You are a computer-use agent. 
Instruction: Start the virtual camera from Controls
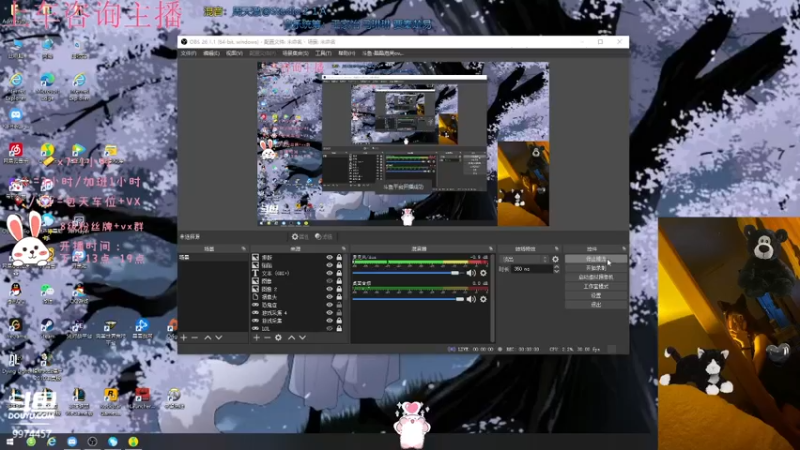pyautogui.click(x=596, y=278)
